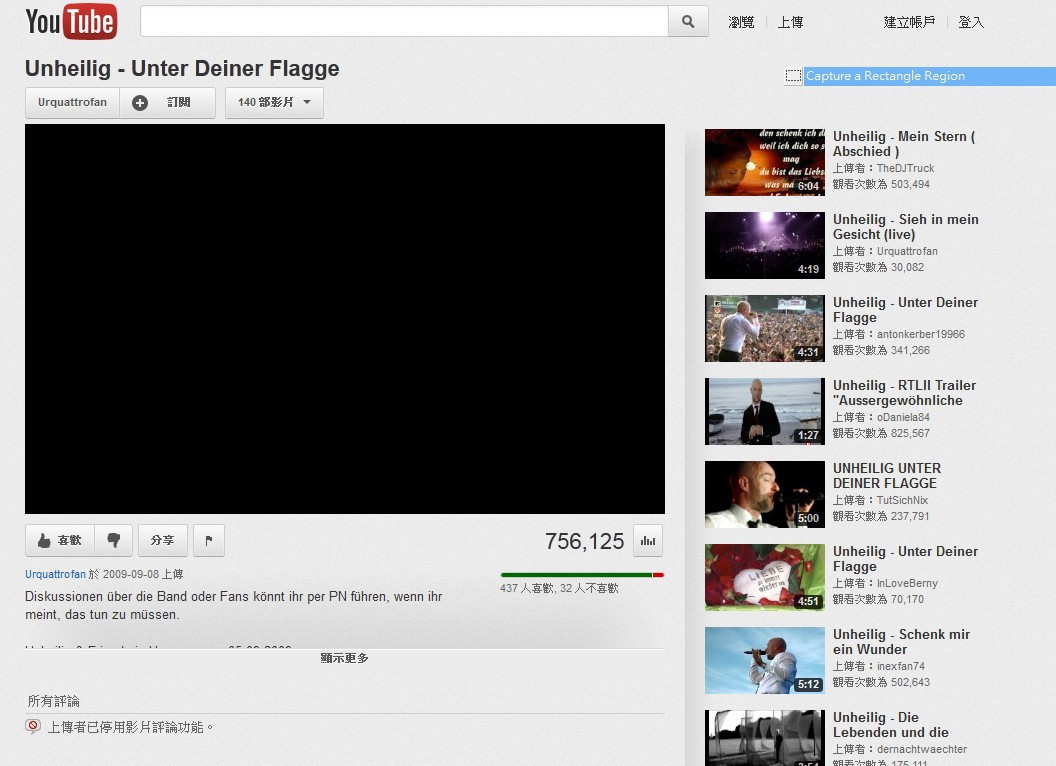The image size is (1056, 766).
Task: Expand description with 顯示更多
Action: 345,658
